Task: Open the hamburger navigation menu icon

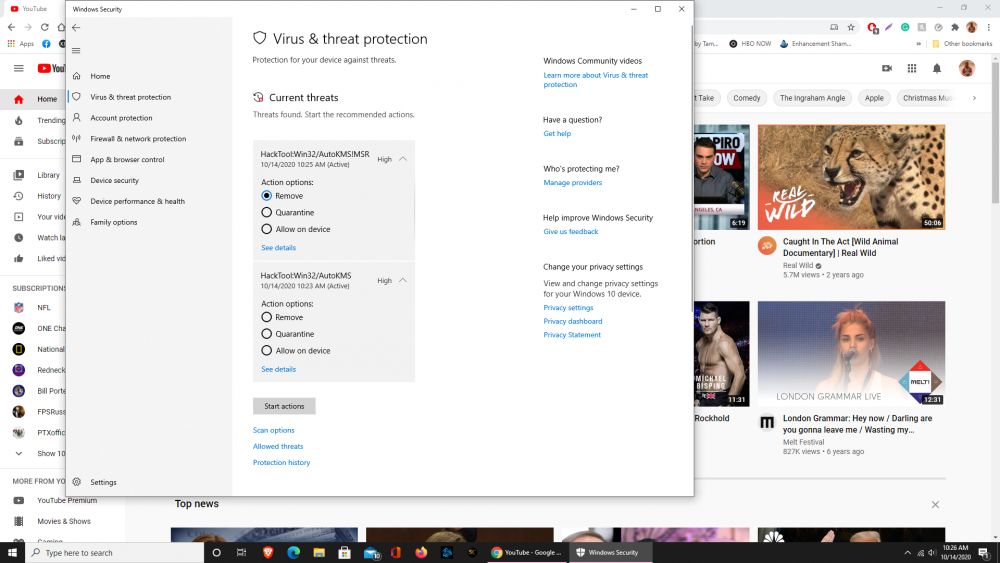Action: (x=77, y=51)
